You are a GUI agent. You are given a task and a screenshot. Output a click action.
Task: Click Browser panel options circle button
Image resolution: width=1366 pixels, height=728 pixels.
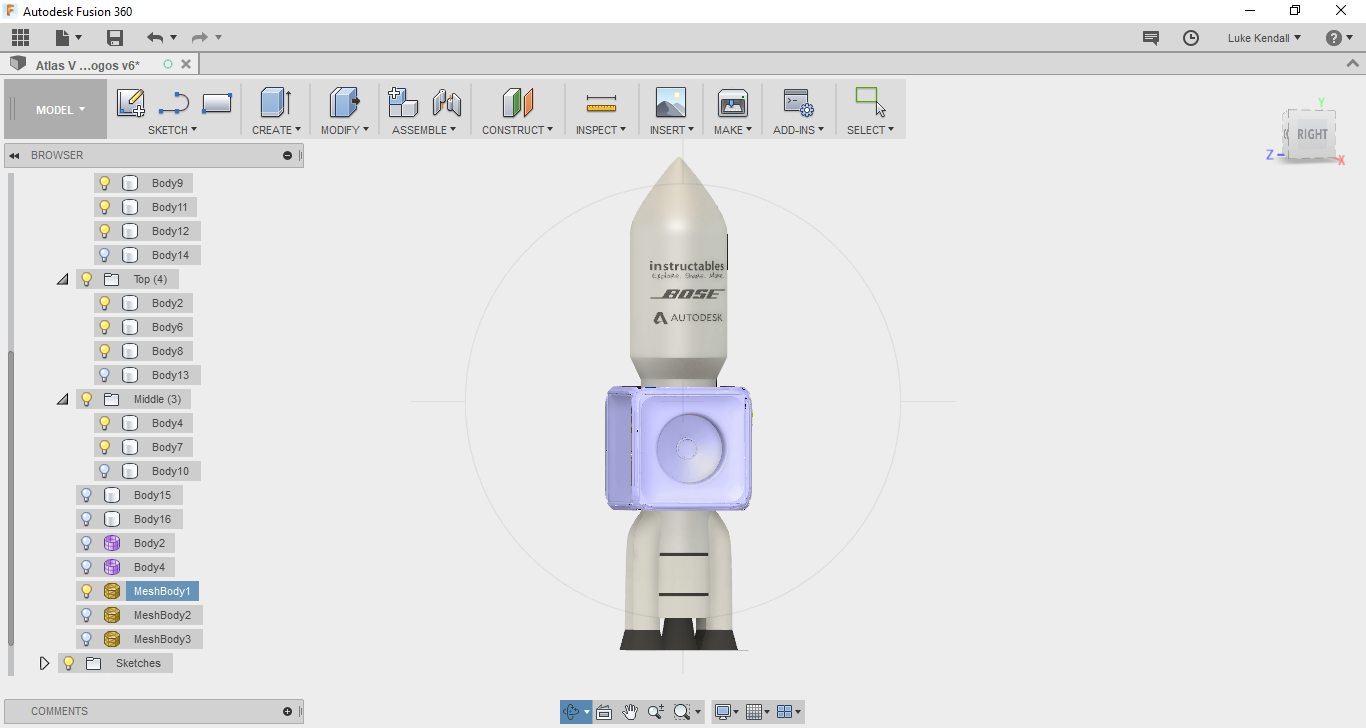tap(288, 155)
